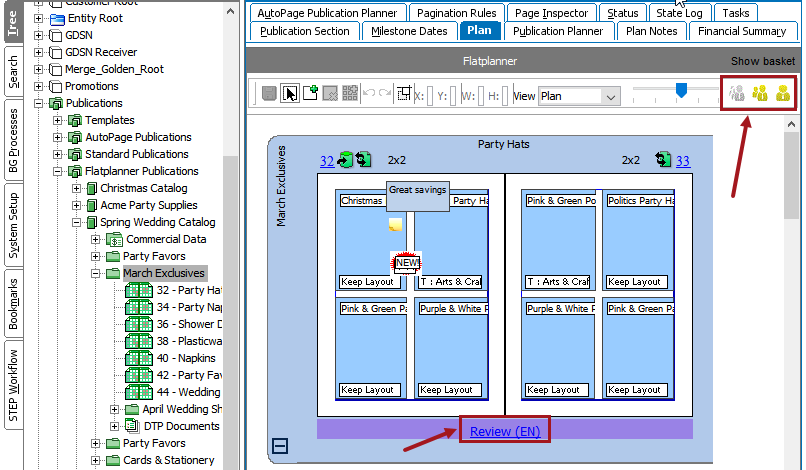This screenshot has height=470, width=806.
Task: Click the green sync icon beside page 33
Action: [662, 160]
